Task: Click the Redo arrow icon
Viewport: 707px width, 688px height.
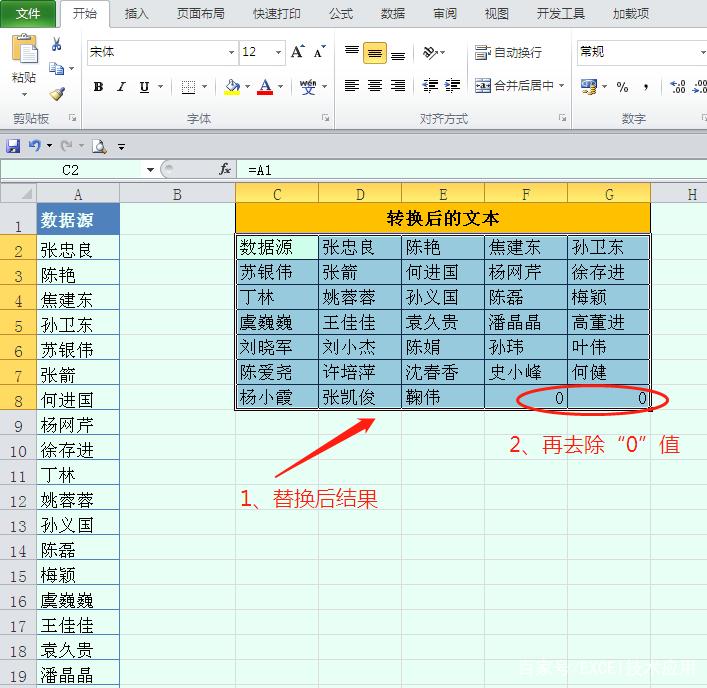Action: point(67,145)
